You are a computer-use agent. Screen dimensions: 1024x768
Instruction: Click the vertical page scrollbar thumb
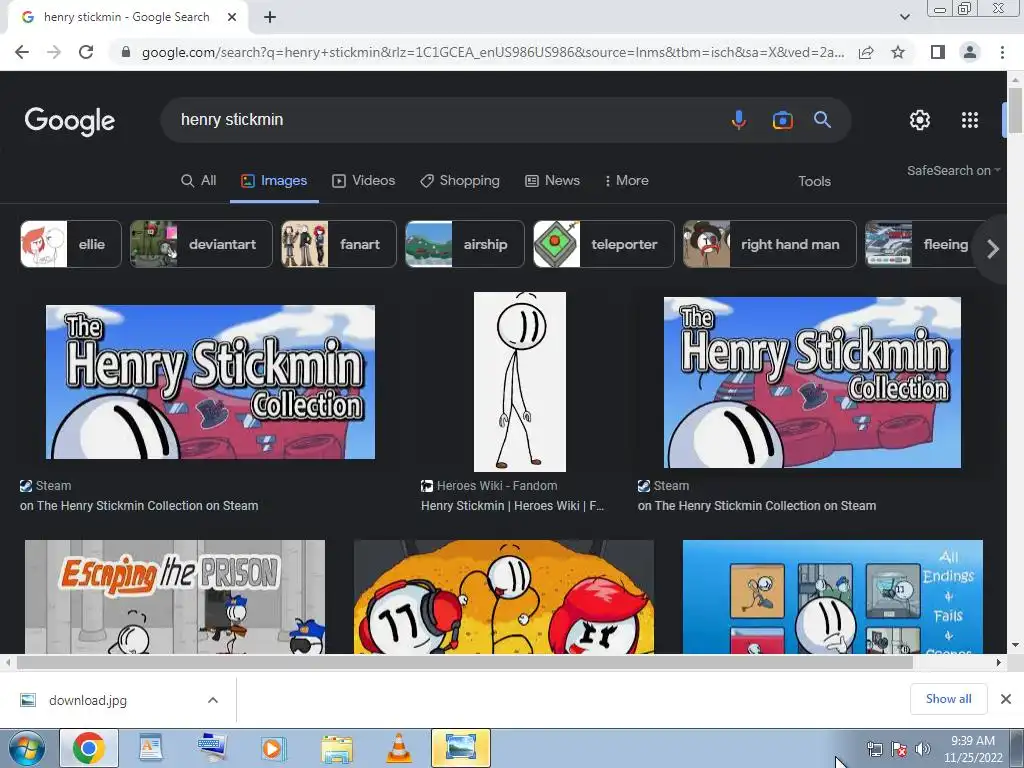coord(1015,111)
